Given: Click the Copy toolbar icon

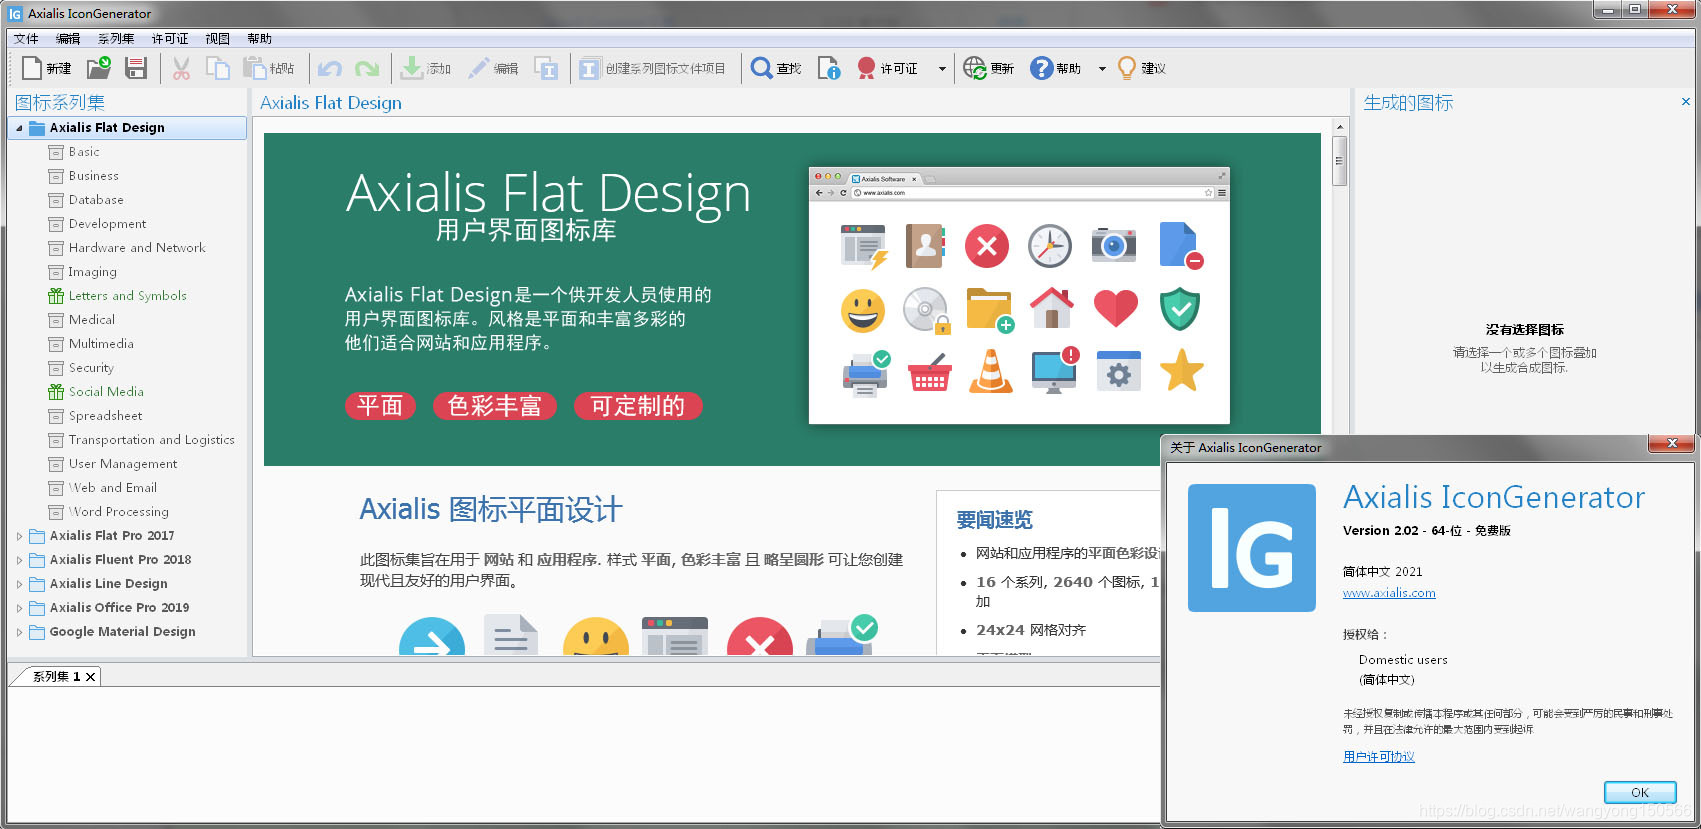Looking at the screenshot, I should click(x=217, y=68).
